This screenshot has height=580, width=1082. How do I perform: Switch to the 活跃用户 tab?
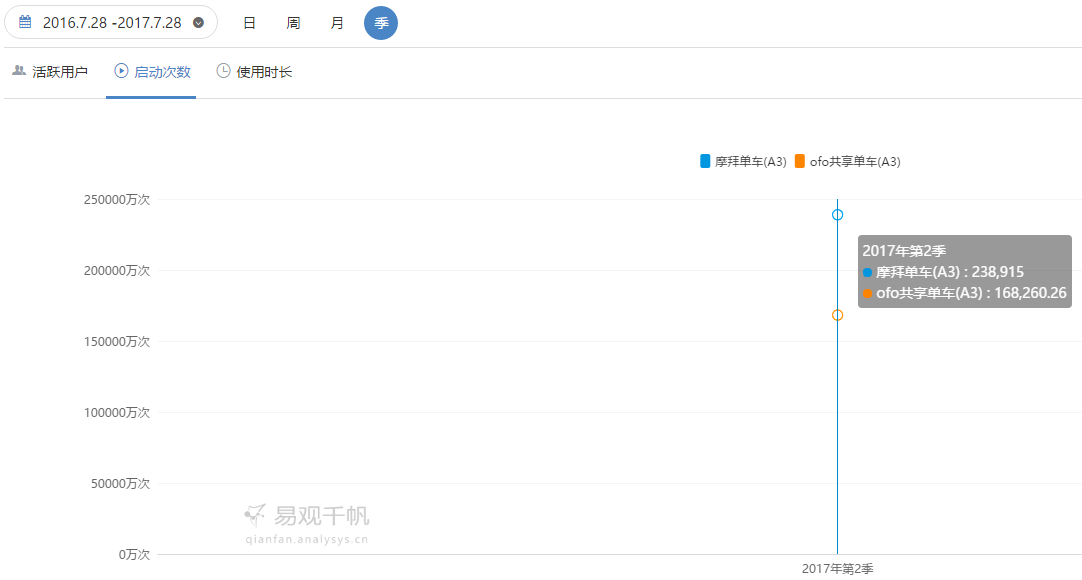click(x=60, y=72)
